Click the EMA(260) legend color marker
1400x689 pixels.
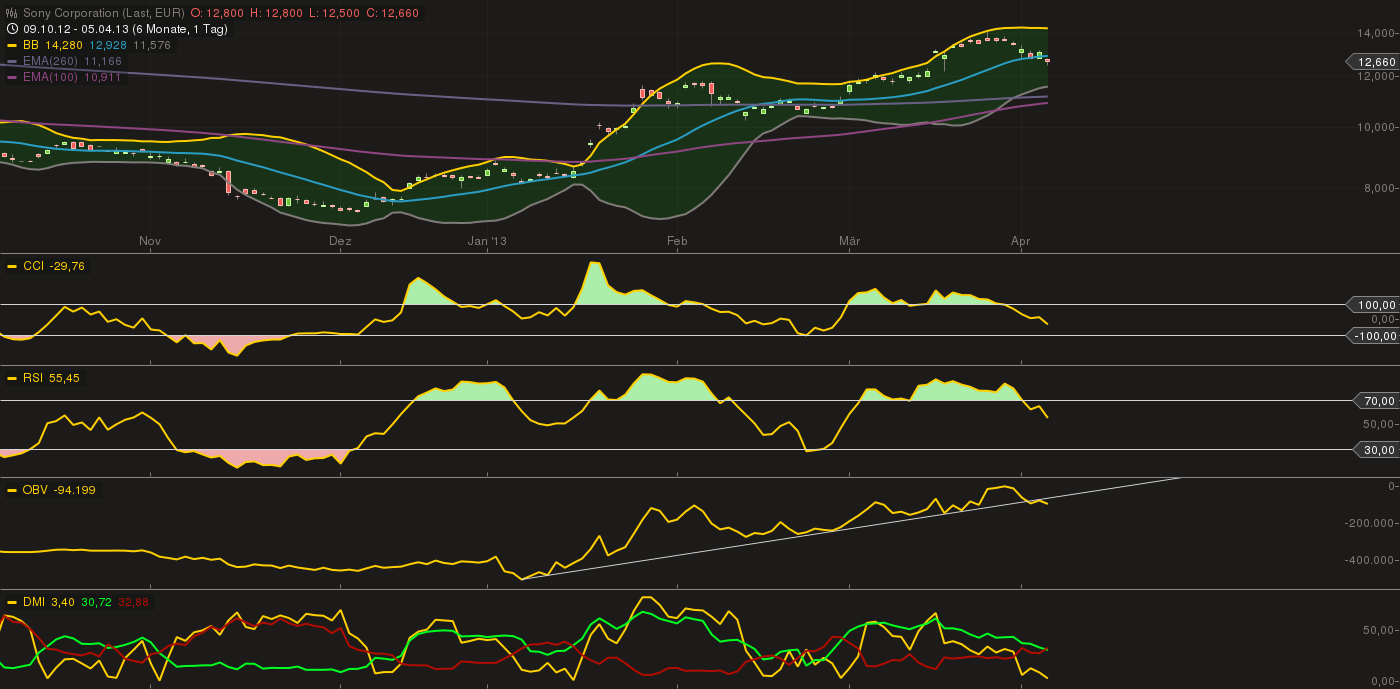click(12, 61)
